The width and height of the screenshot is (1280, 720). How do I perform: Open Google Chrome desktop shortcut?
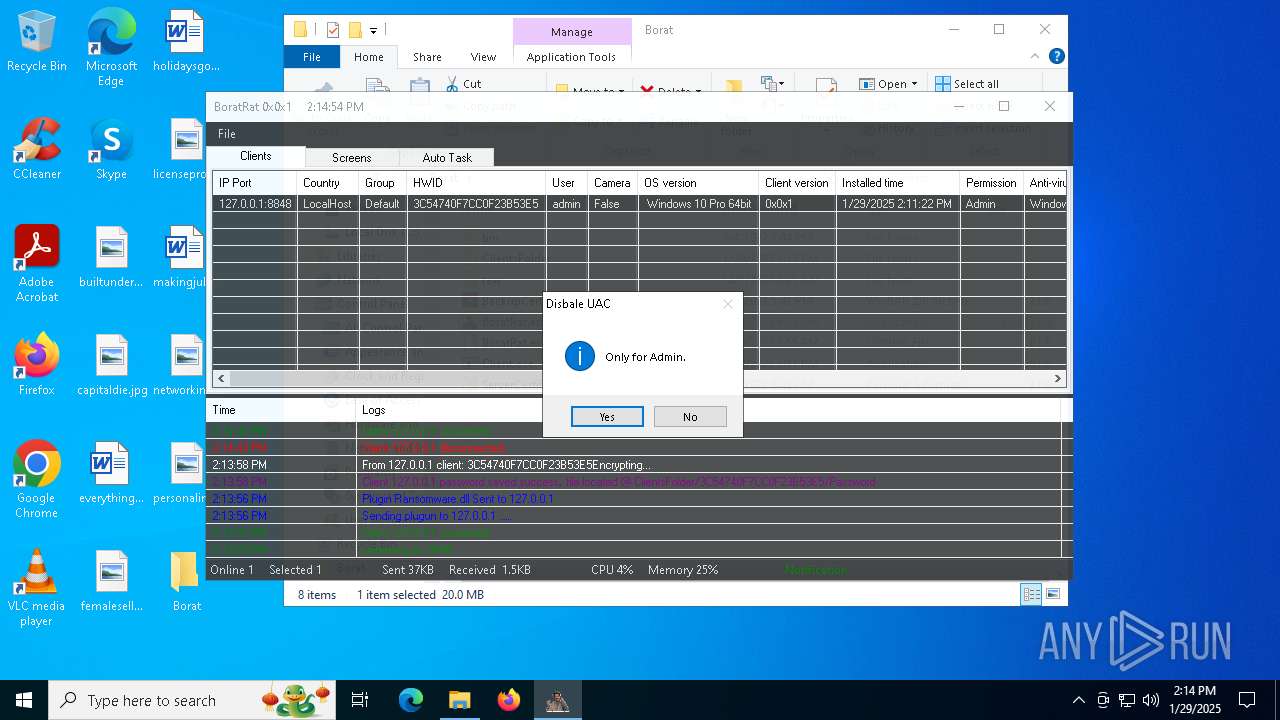[37, 480]
